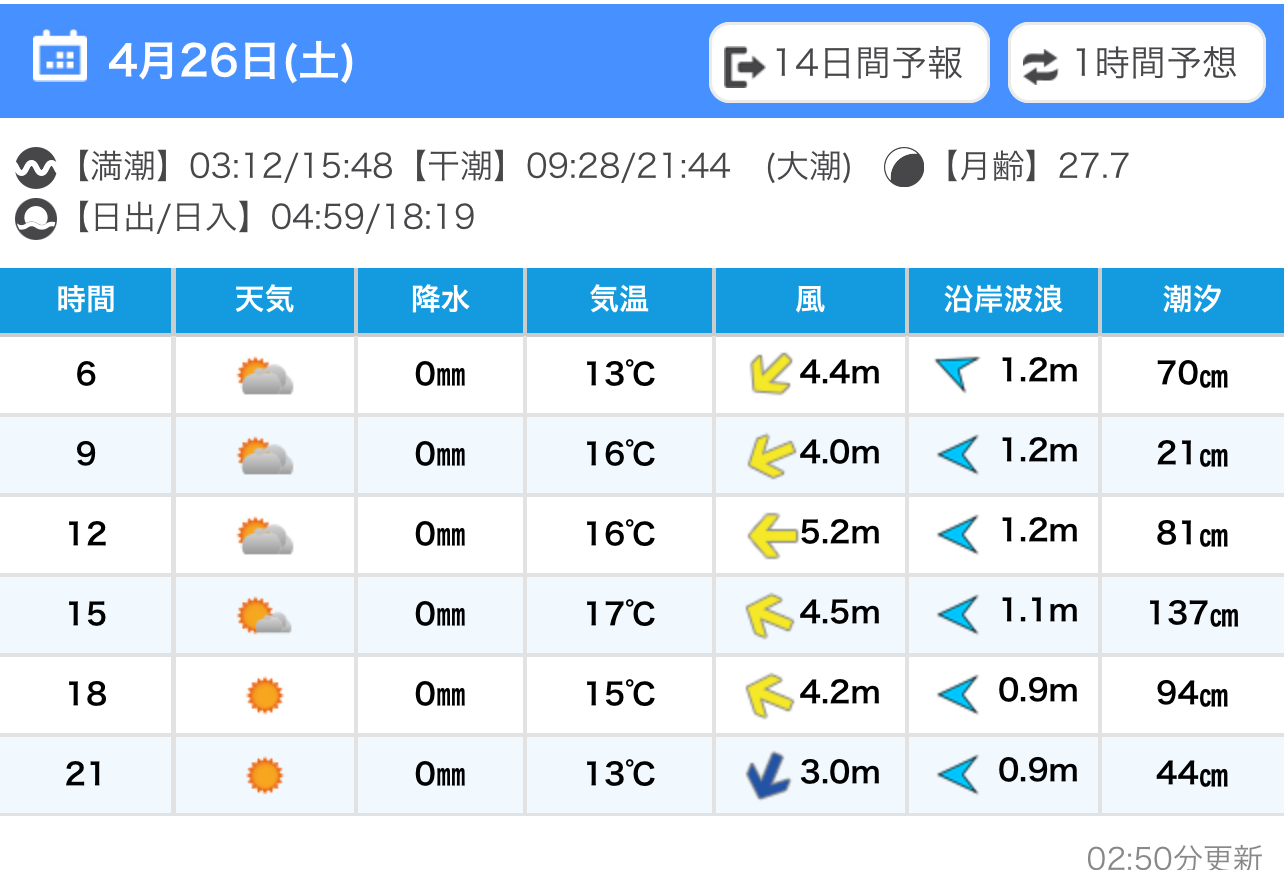This screenshot has height=870, width=1284.
Task: Click the 02:50分更新 update timestamp
Action: click(x=1175, y=857)
